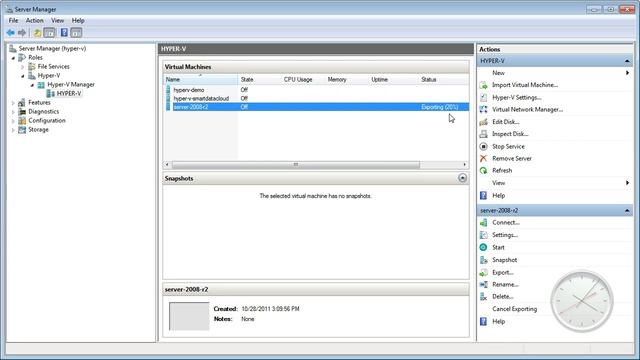Click the Hyper-V Settings icon

point(484,98)
